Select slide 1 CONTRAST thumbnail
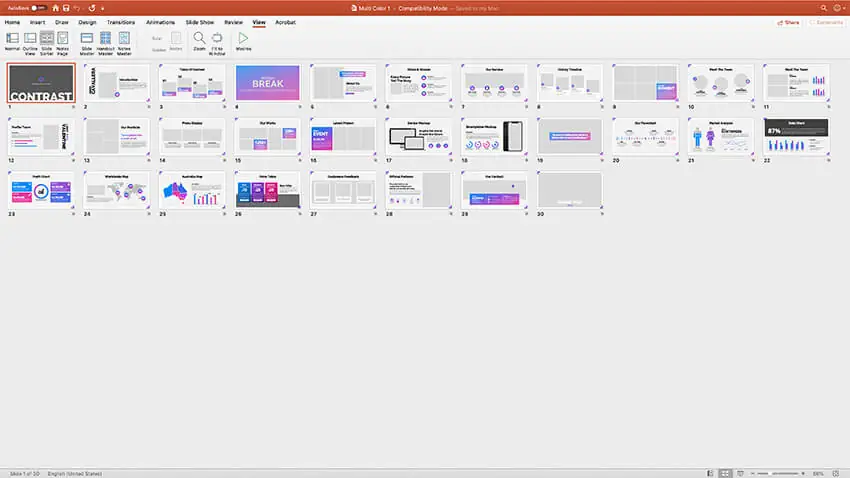Screen dimensions: 850x478 click(41, 83)
